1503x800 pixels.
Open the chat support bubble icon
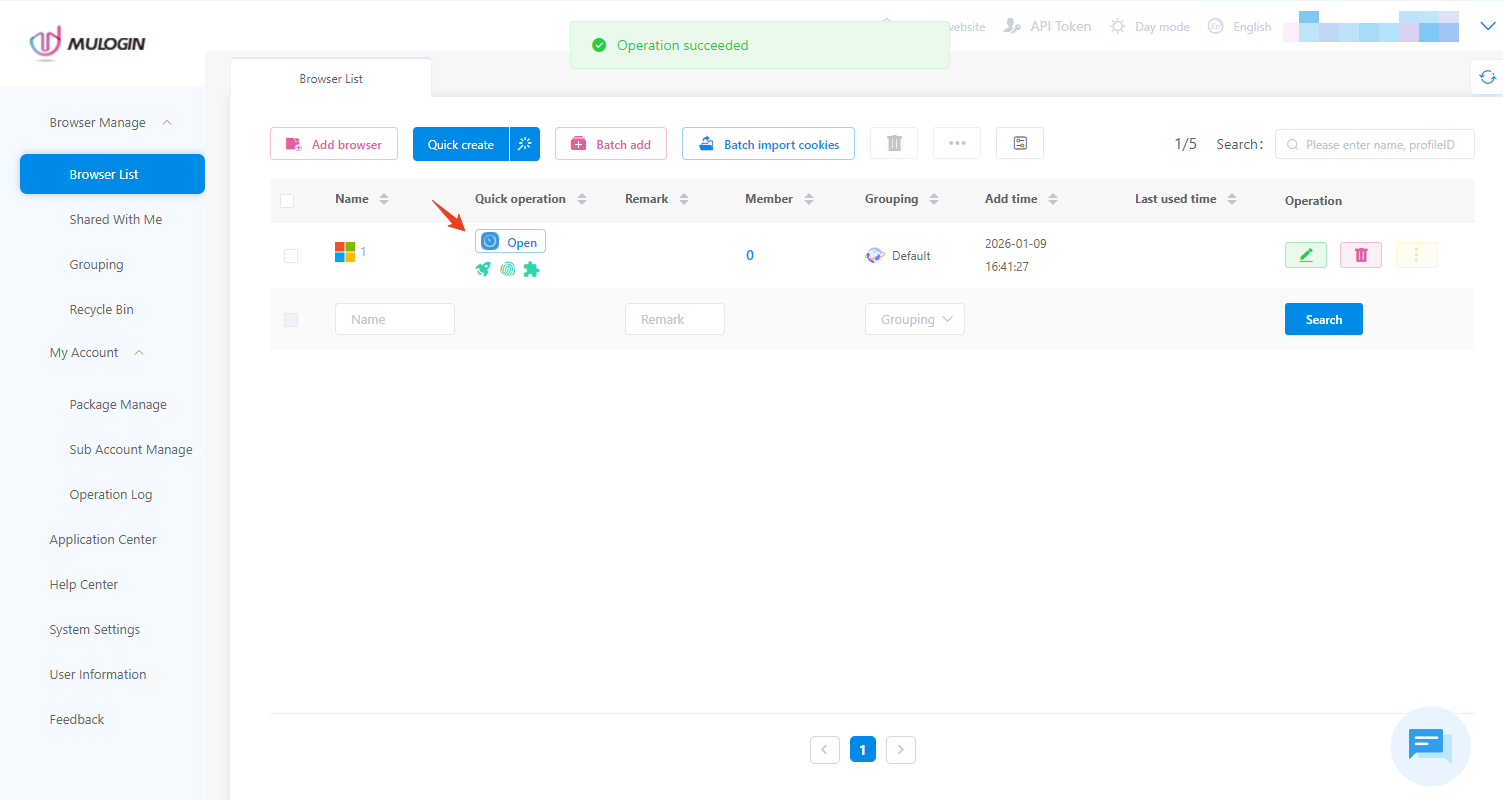[1430, 746]
